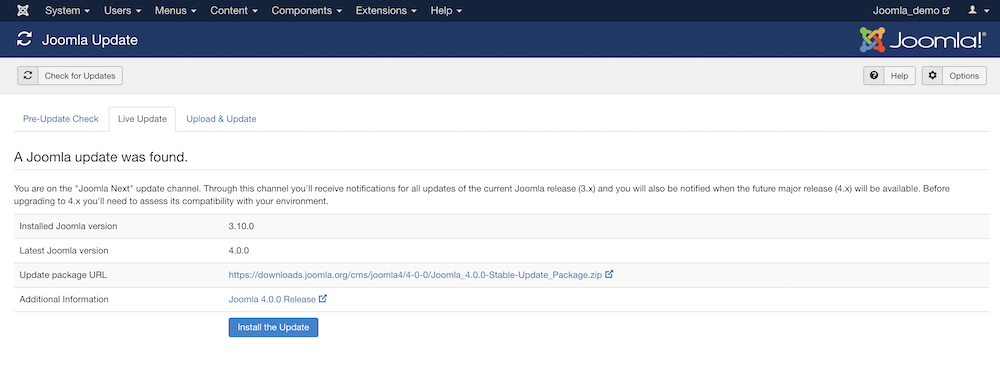Open the Extensions dropdown menu
Image resolution: width=1000 pixels, height=372 pixels.
(x=386, y=11)
